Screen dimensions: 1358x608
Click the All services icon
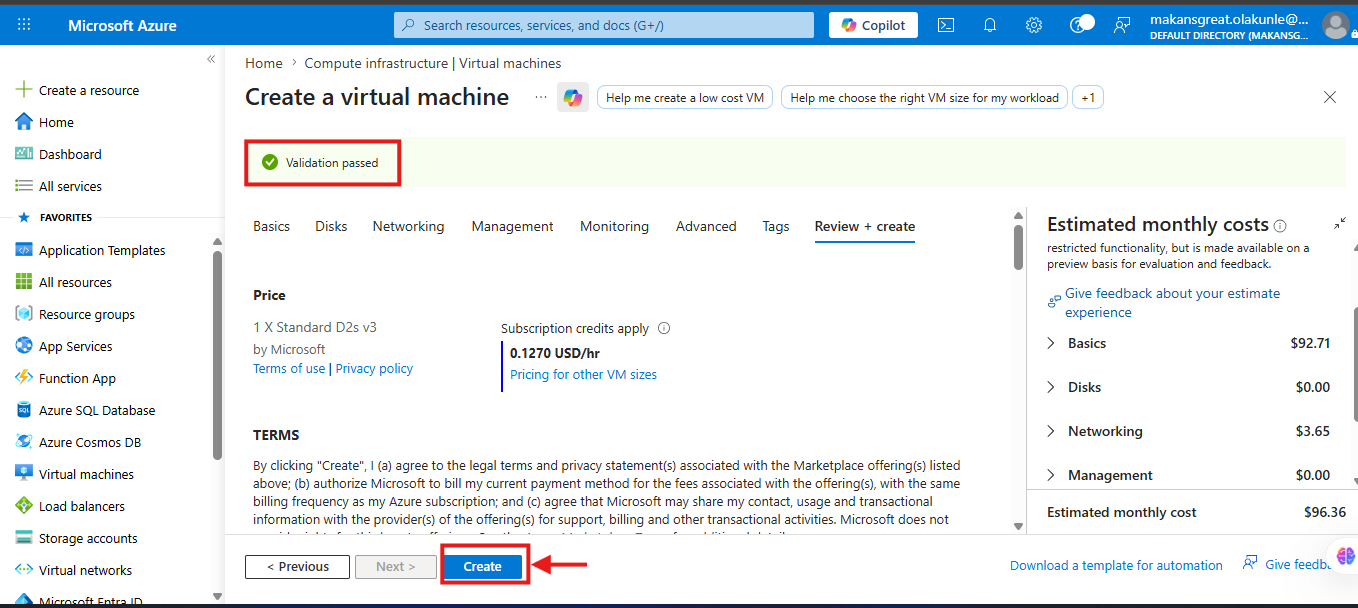coord(24,186)
